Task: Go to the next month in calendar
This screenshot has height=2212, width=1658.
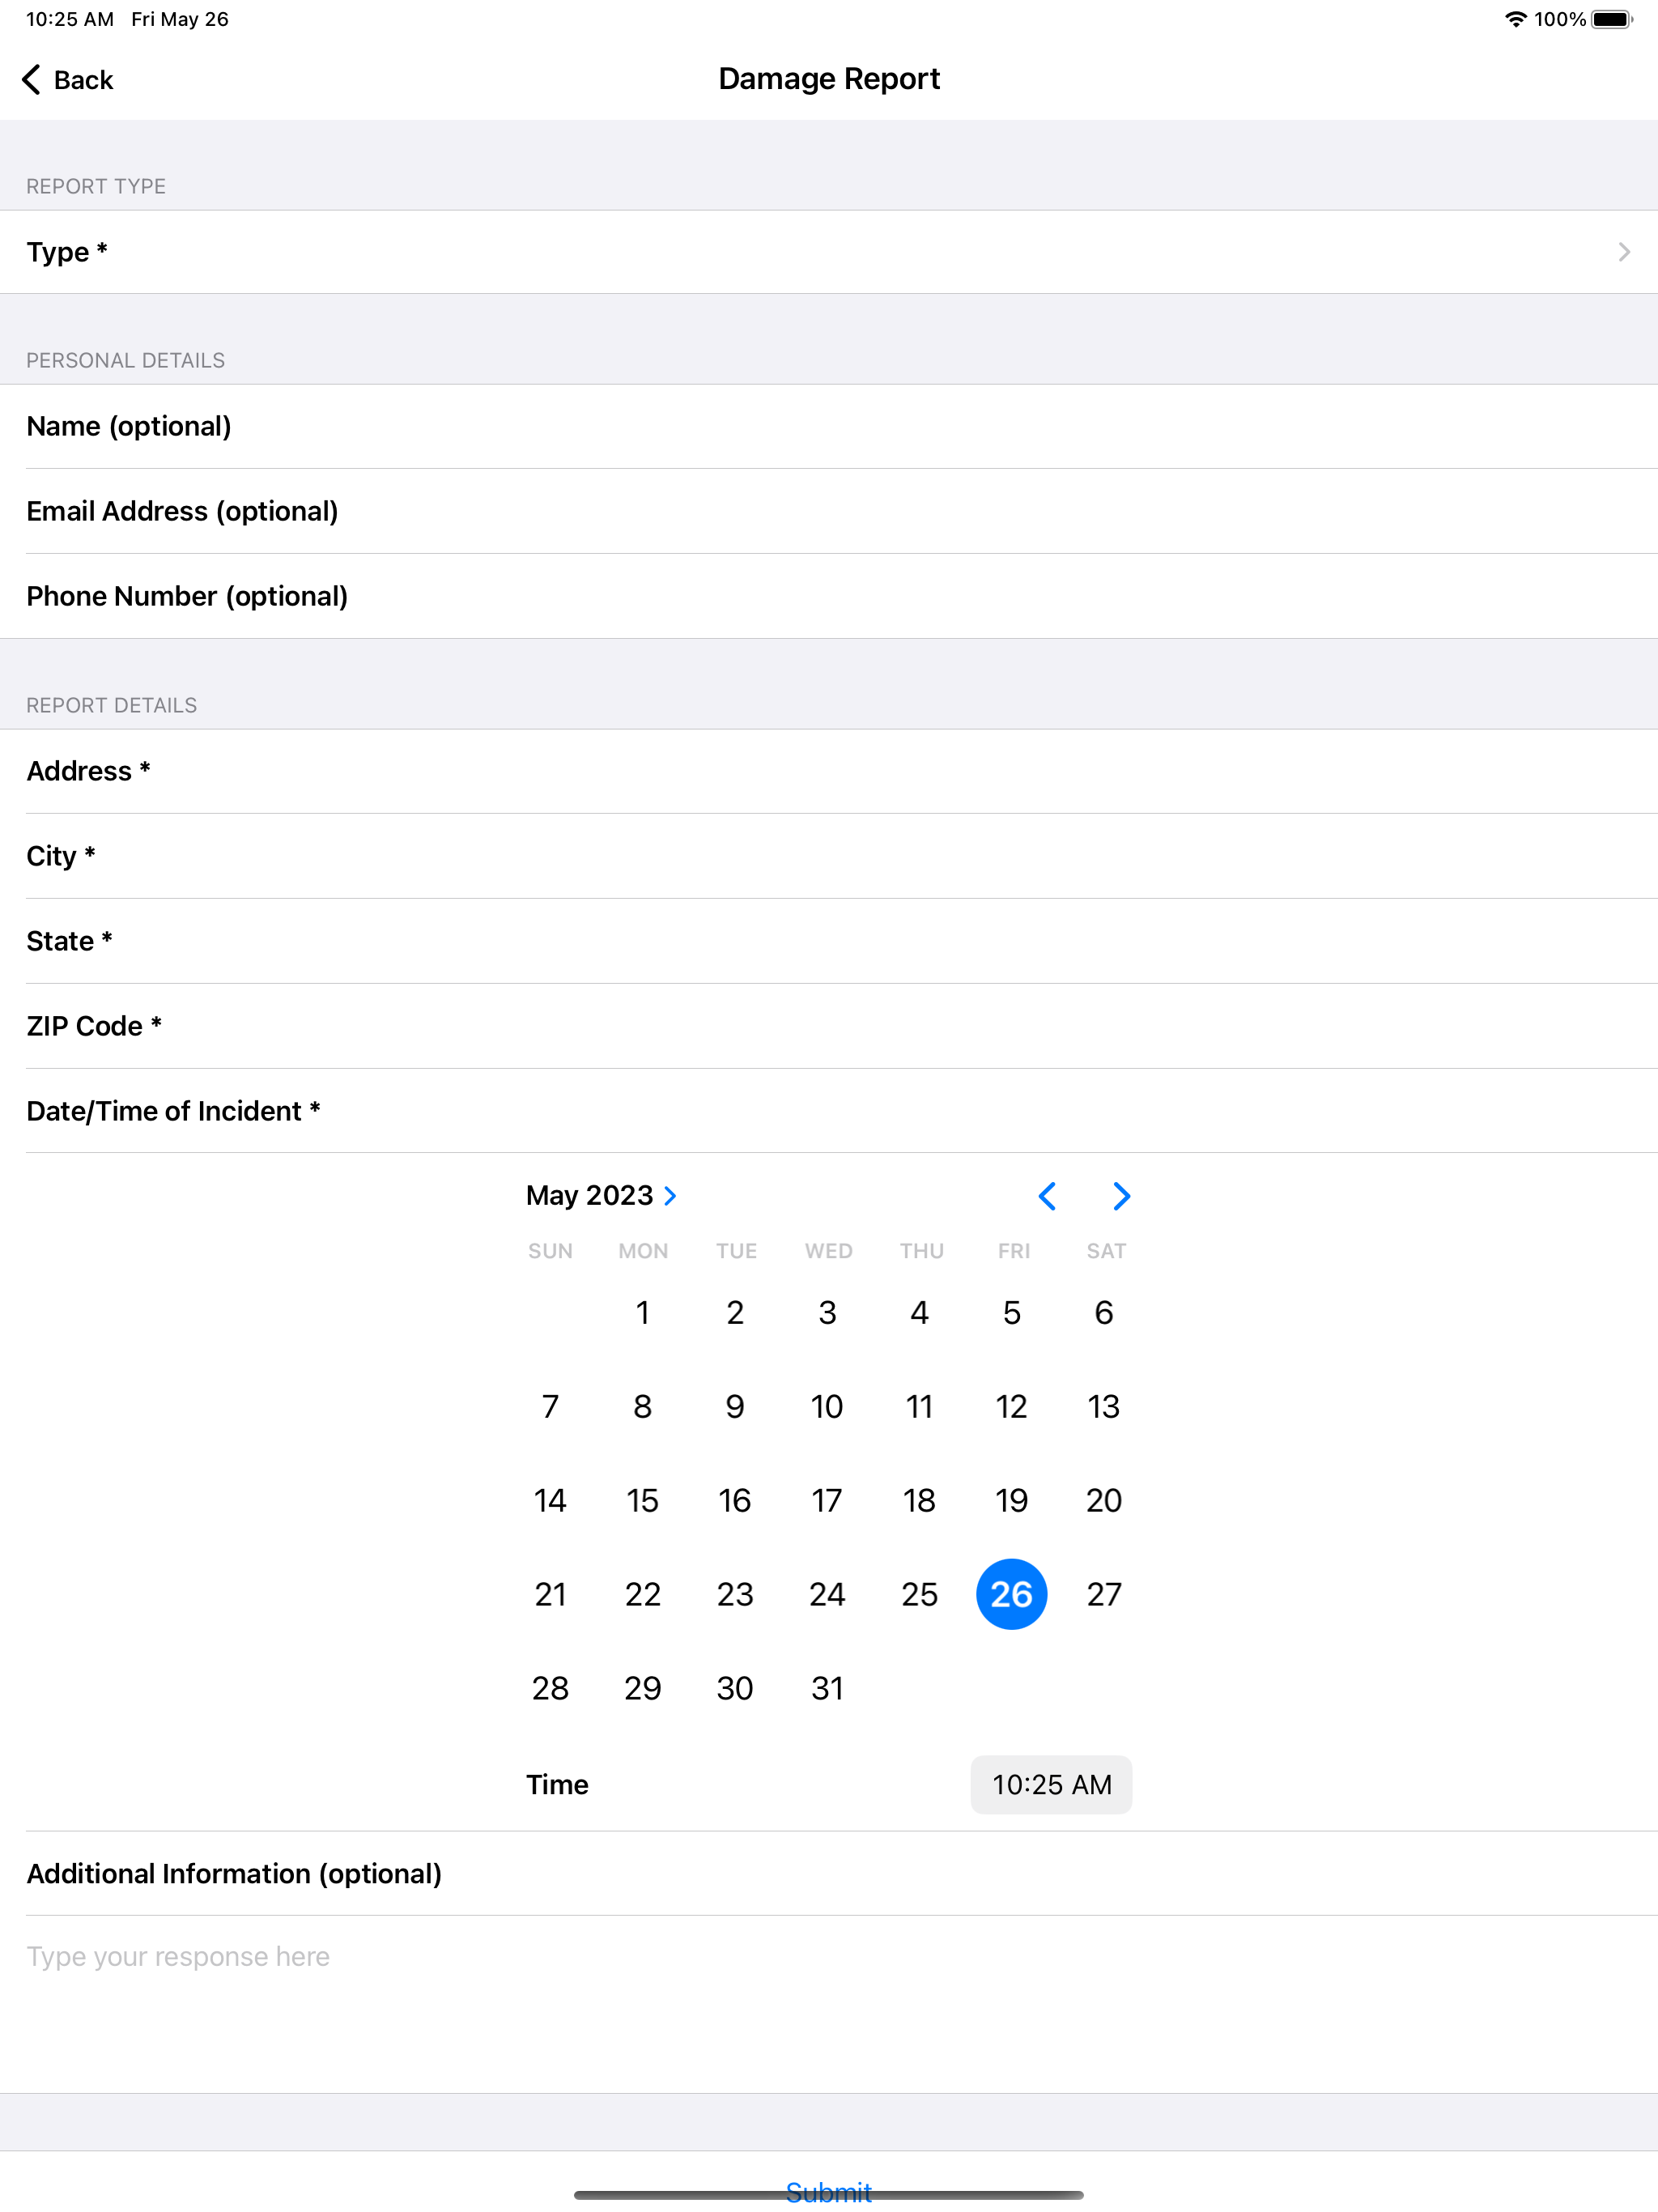Action: click(x=1121, y=1196)
